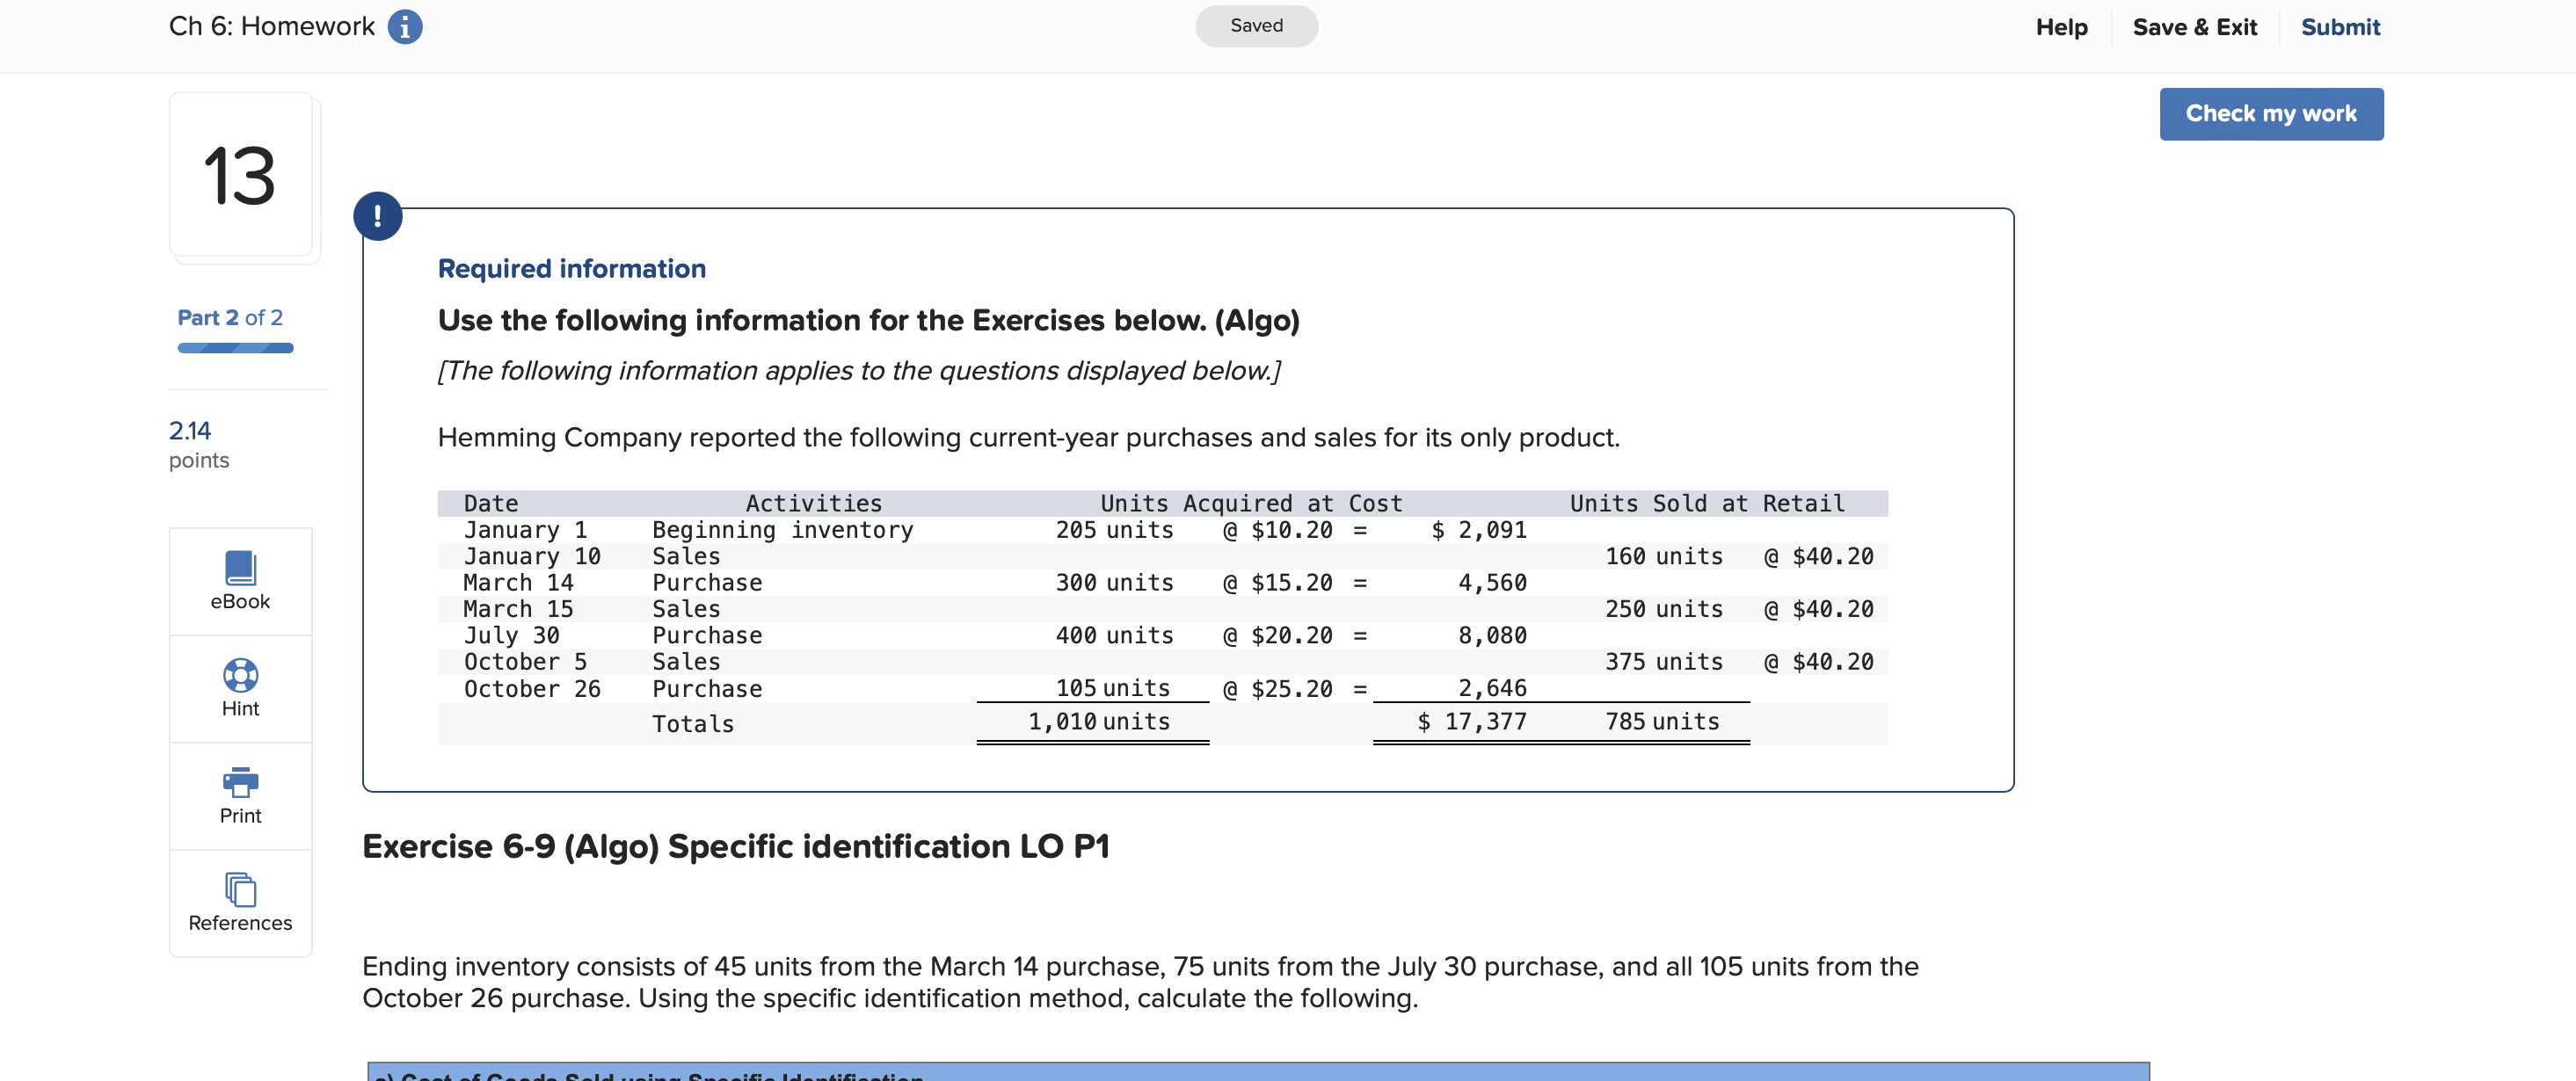Viewport: 2576px width, 1081px height.
Task: Click the eBook text label
Action: tap(240, 601)
